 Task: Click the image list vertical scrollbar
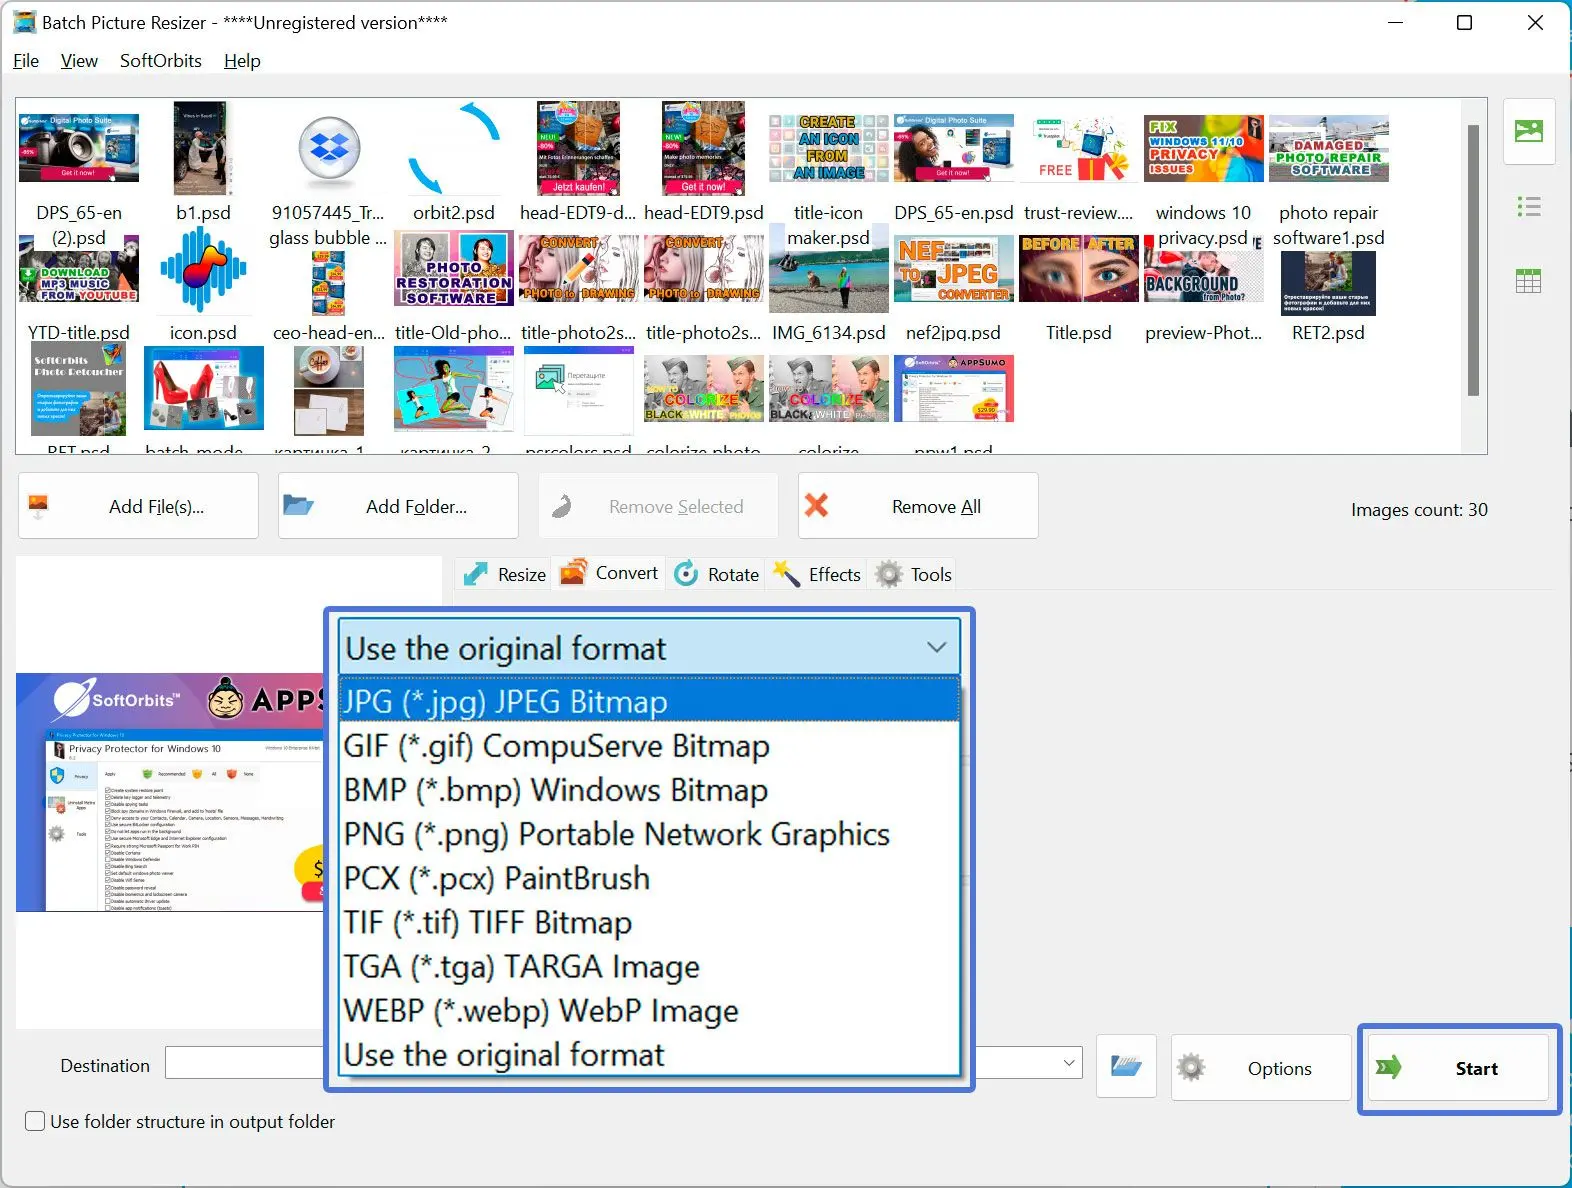(1472, 260)
